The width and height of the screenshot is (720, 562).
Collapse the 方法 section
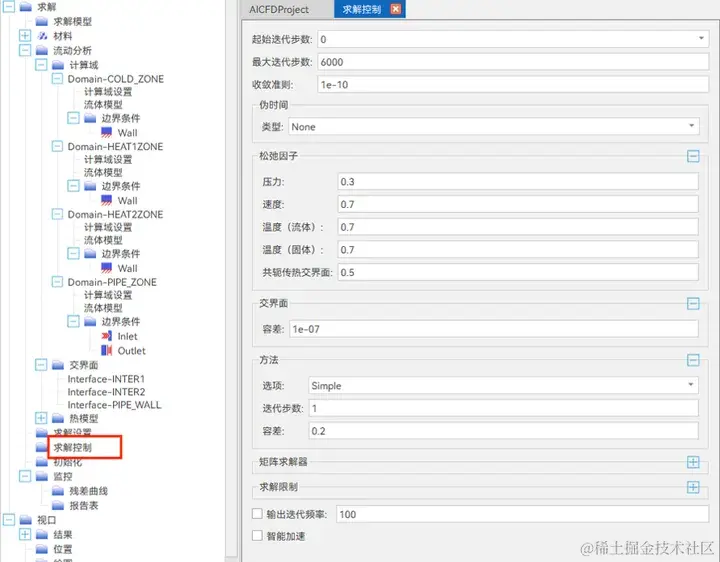(x=693, y=360)
